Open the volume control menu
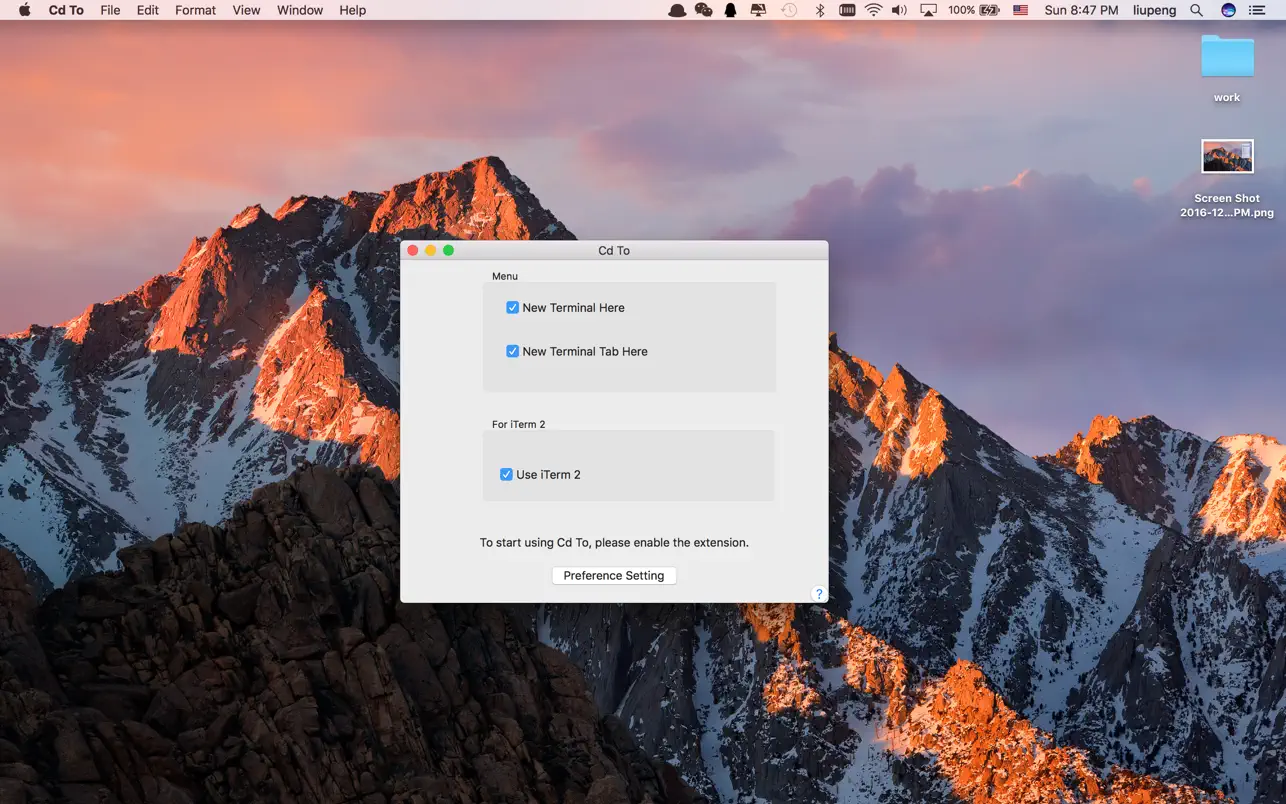1286x804 pixels. pos(899,10)
